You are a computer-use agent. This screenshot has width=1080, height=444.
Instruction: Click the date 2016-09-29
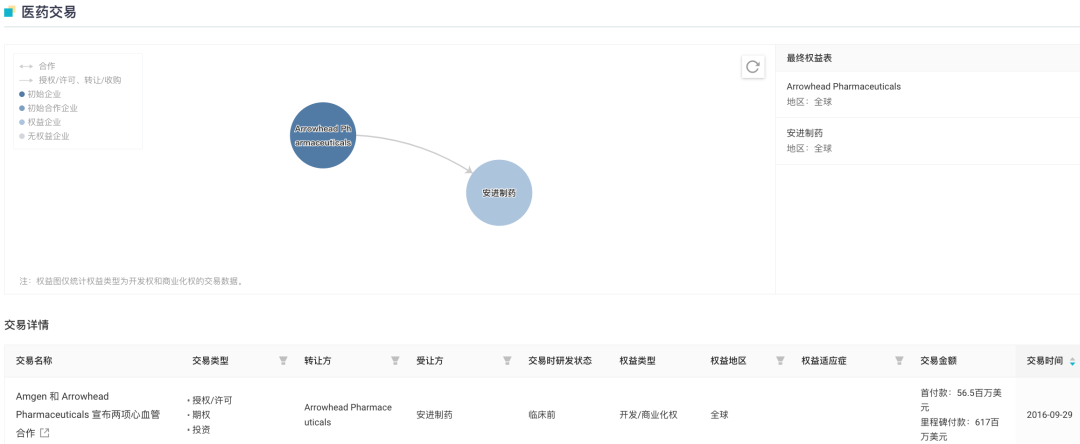tap(1049, 415)
